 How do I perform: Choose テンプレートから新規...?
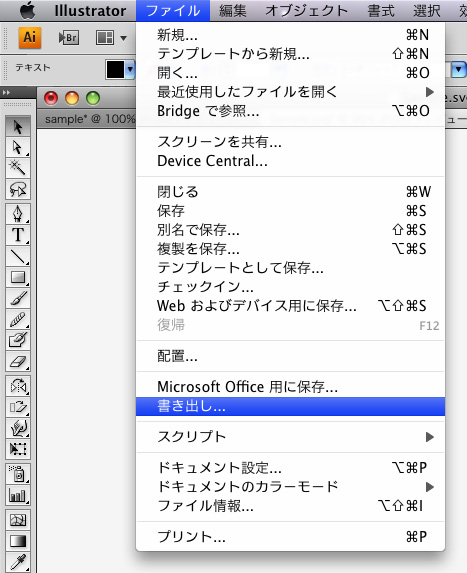(291, 54)
